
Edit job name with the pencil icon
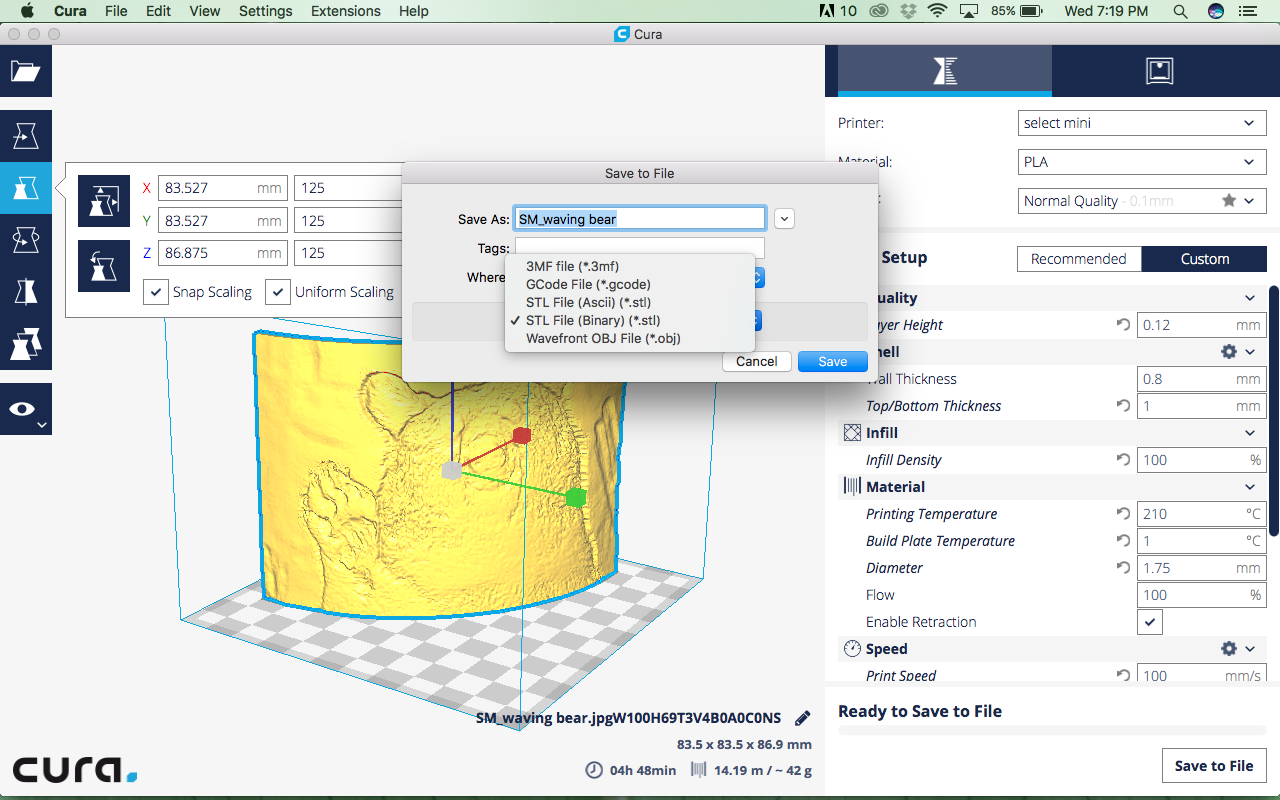coord(802,718)
